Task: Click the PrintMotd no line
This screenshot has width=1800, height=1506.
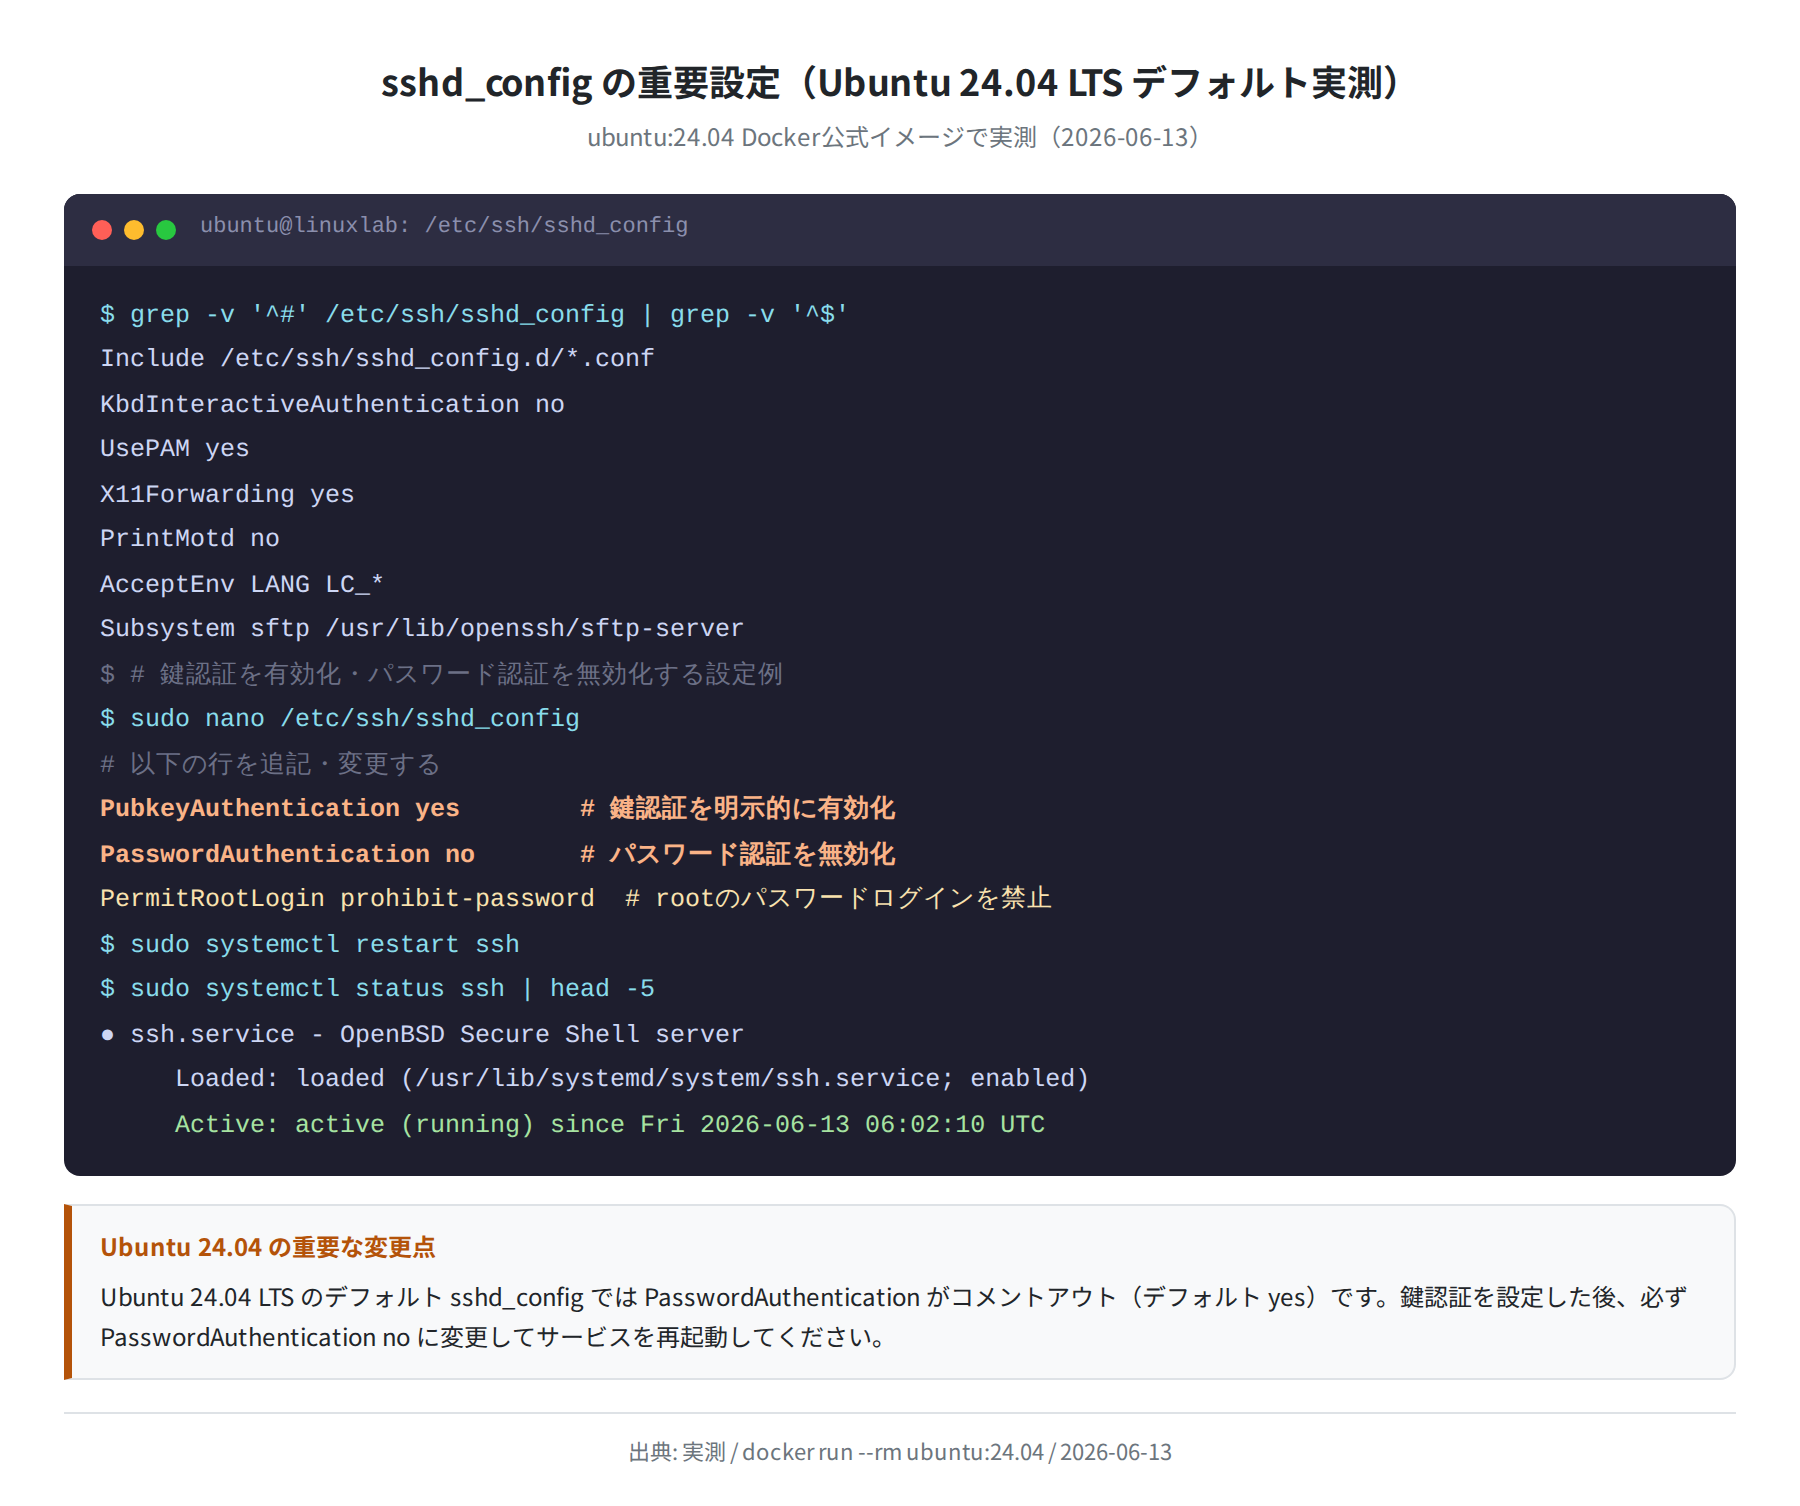Action: point(190,538)
